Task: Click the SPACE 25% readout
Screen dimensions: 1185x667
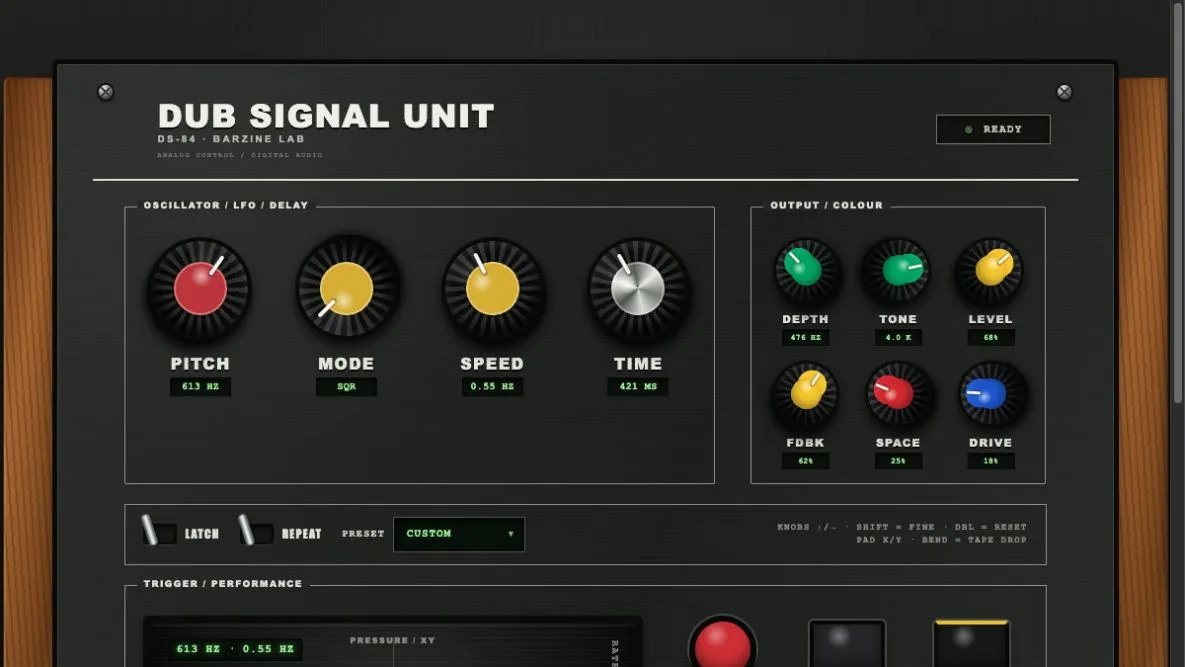Action: 898,461
